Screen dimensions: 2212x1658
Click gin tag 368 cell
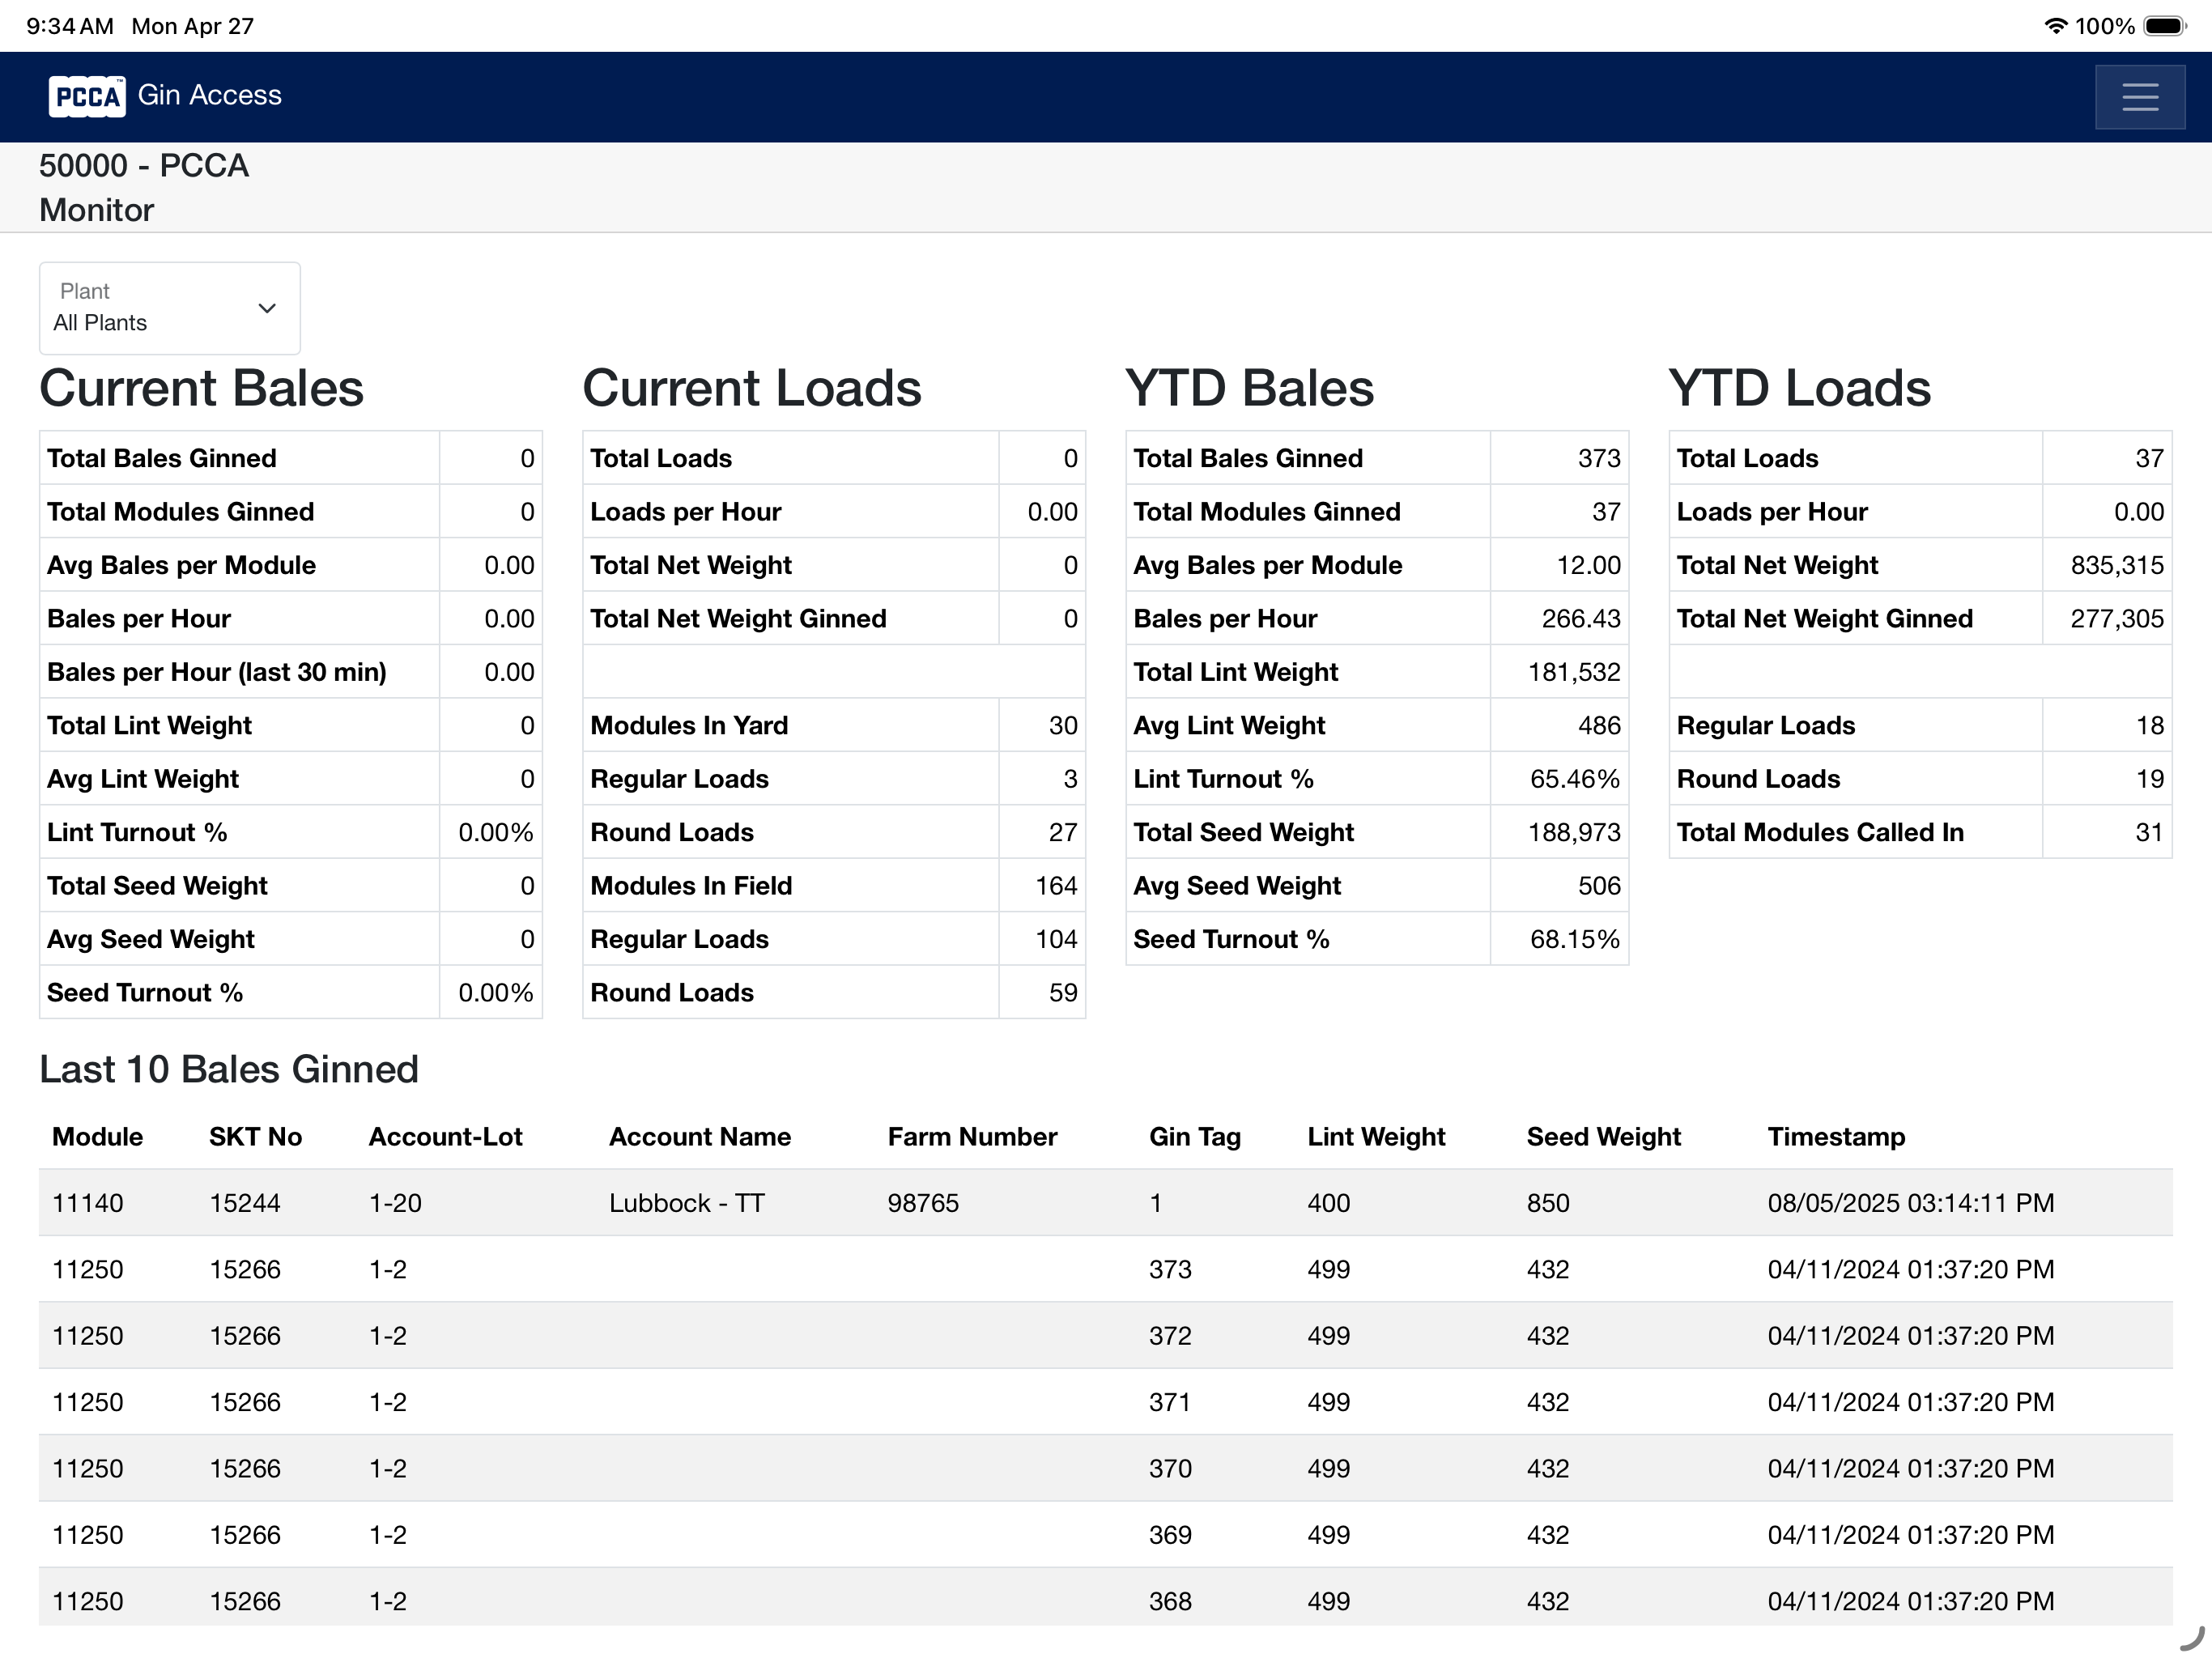[1170, 1602]
